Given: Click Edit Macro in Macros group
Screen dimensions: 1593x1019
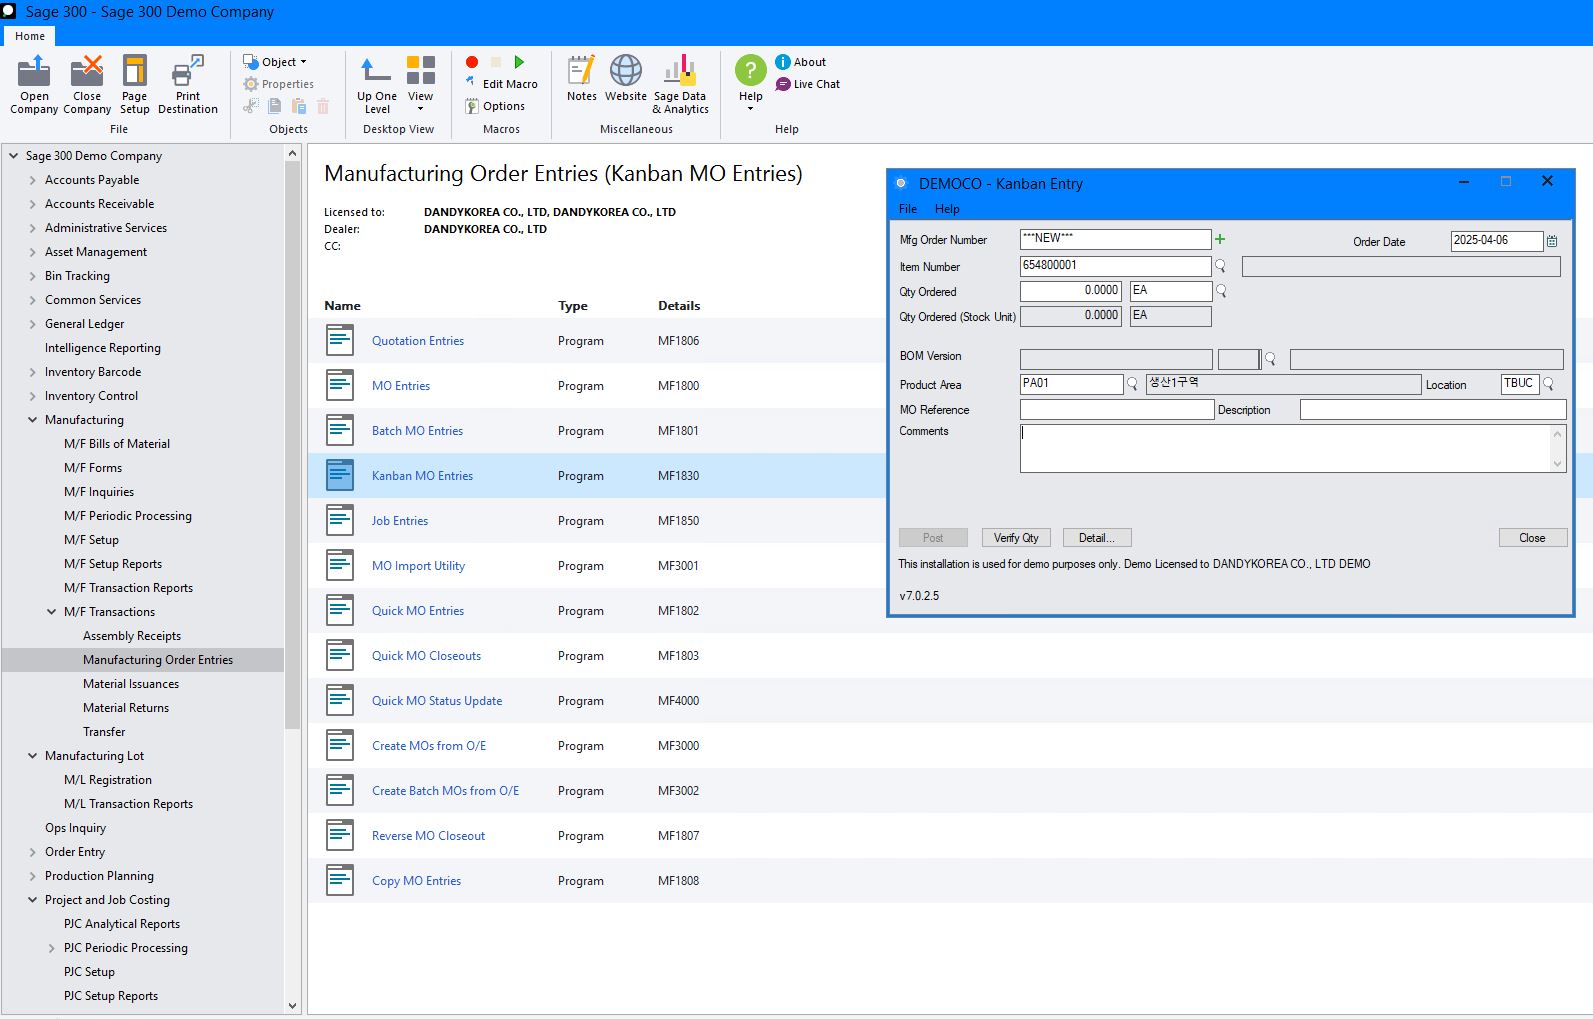Looking at the screenshot, I should coord(501,84).
